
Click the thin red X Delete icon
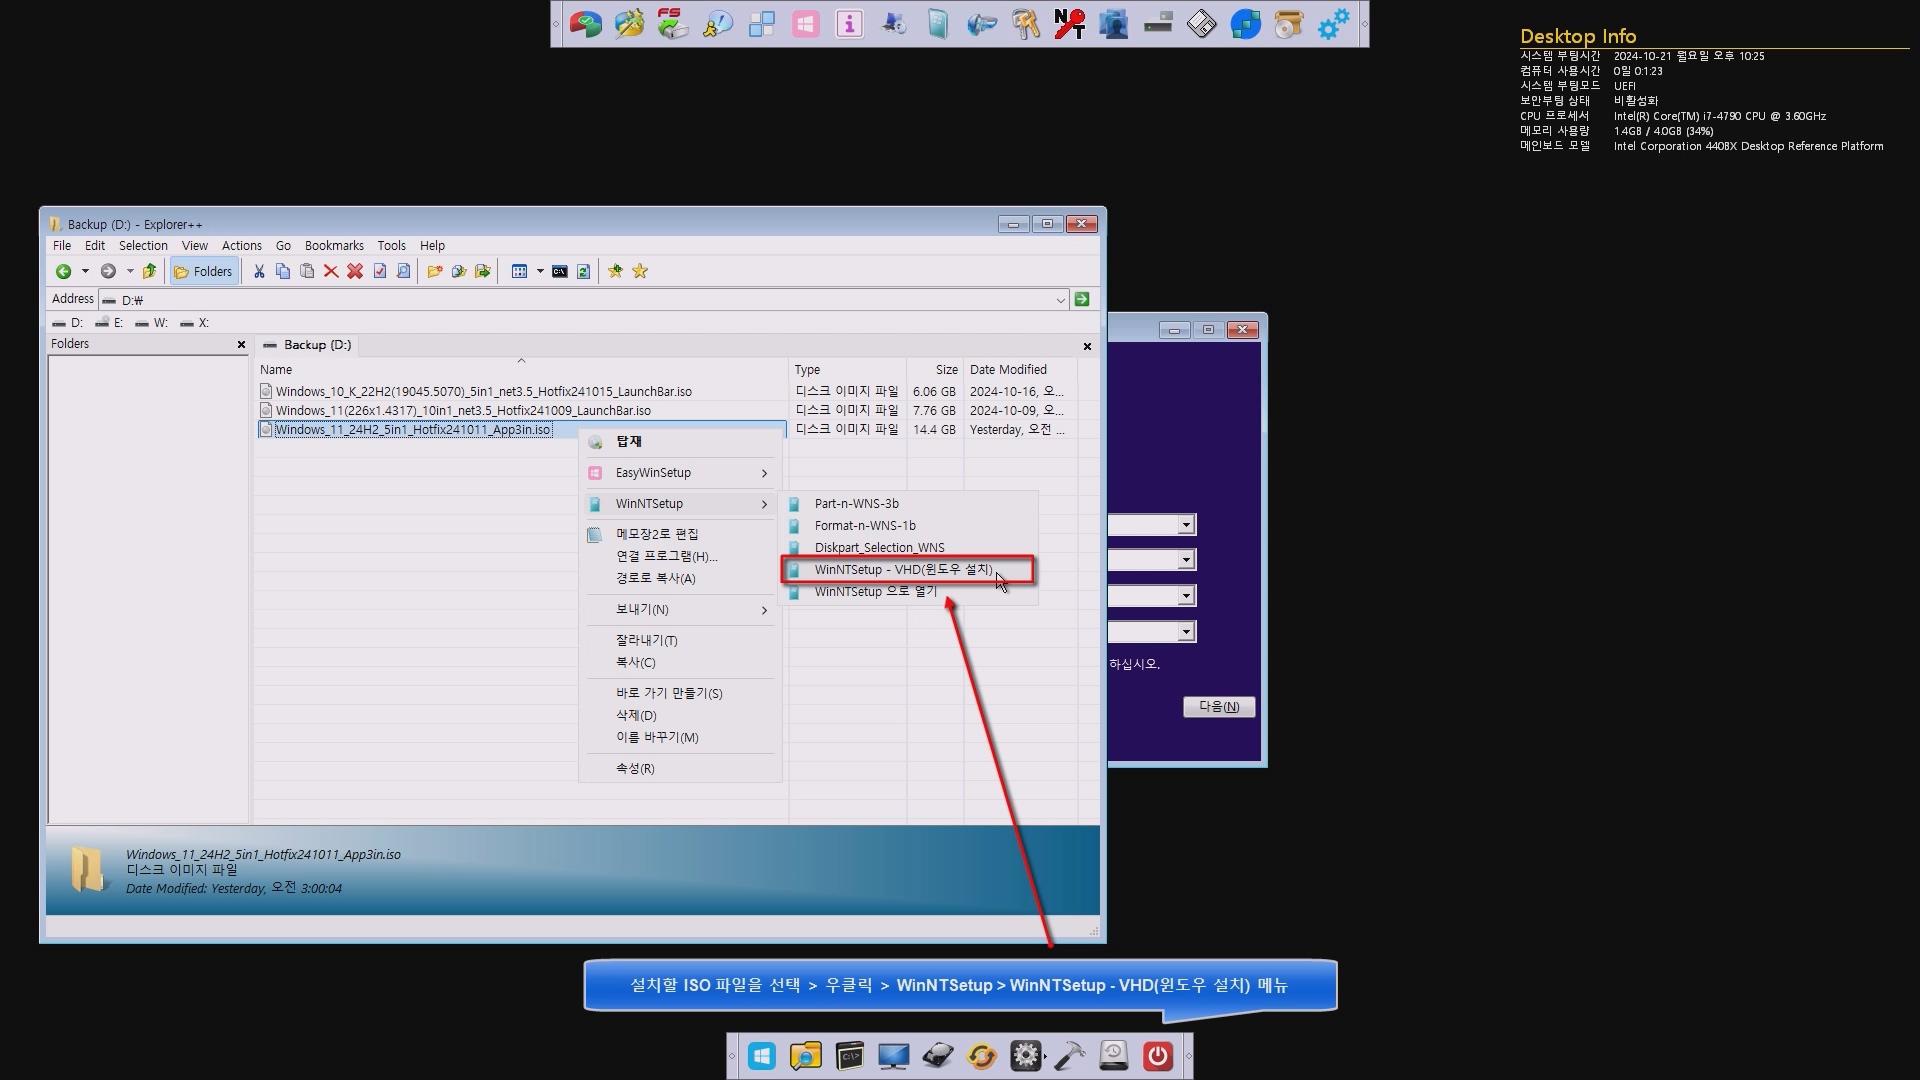pos(331,271)
